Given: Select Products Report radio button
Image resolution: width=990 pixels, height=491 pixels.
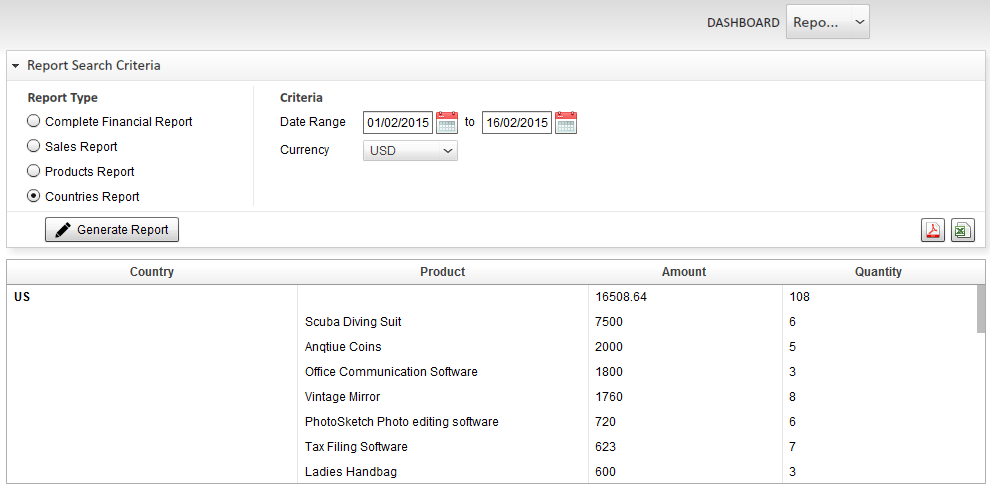Looking at the screenshot, I should [x=33, y=172].
